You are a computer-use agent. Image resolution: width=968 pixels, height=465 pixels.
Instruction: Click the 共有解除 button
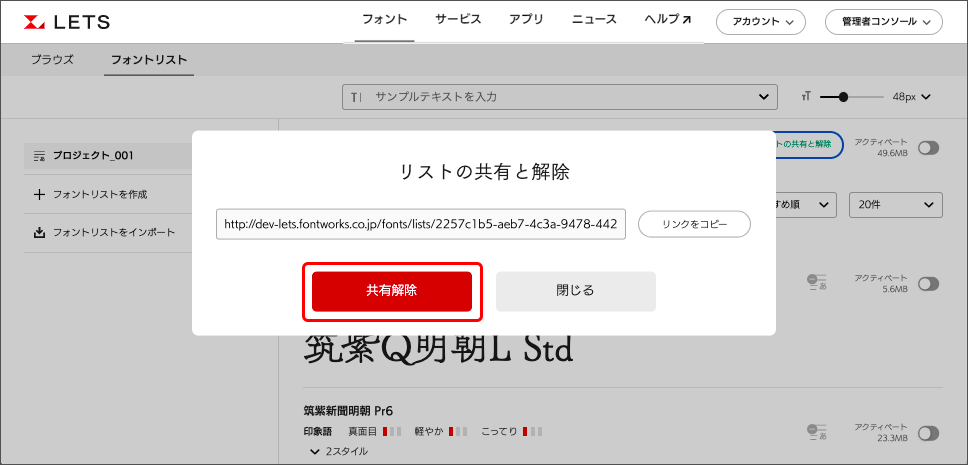pos(392,291)
